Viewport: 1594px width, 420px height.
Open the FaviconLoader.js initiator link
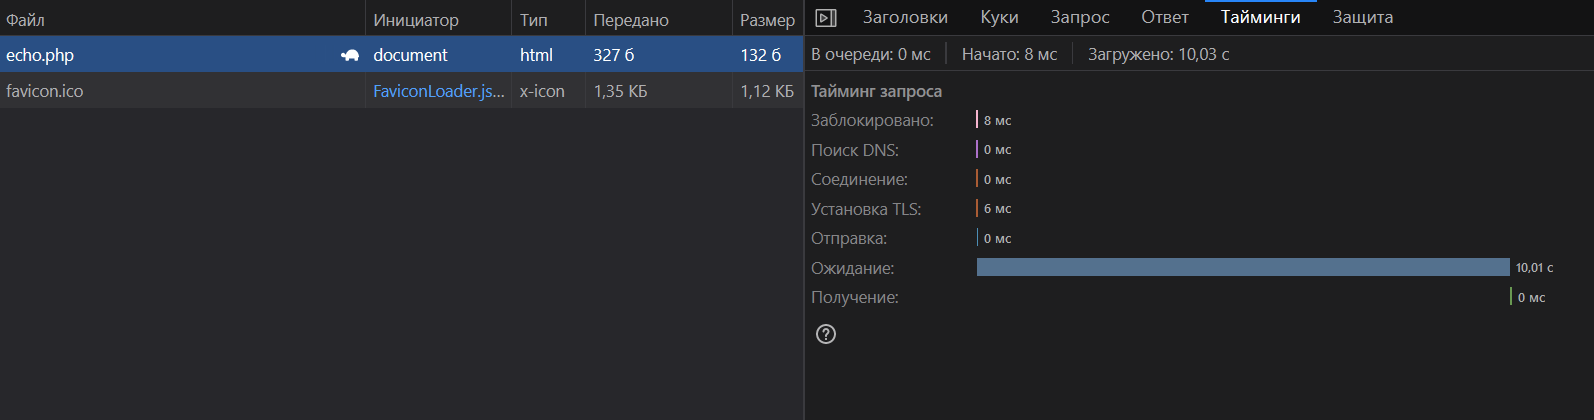point(438,91)
